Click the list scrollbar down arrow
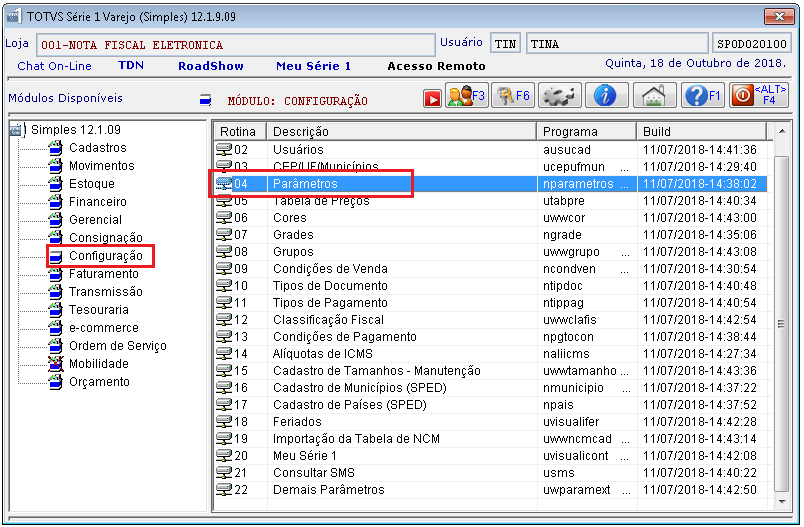Viewport: 804px width, 527px height. (782, 502)
